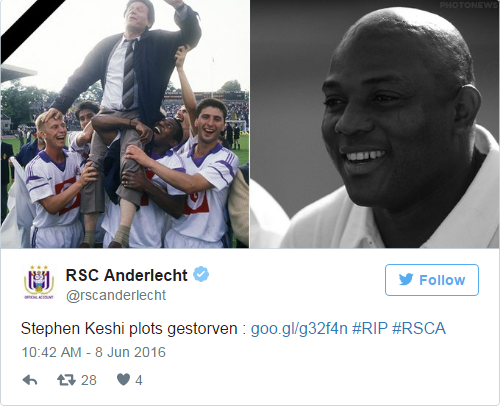Click the retweet count 28
501x410 pixels.
[x=89, y=380]
